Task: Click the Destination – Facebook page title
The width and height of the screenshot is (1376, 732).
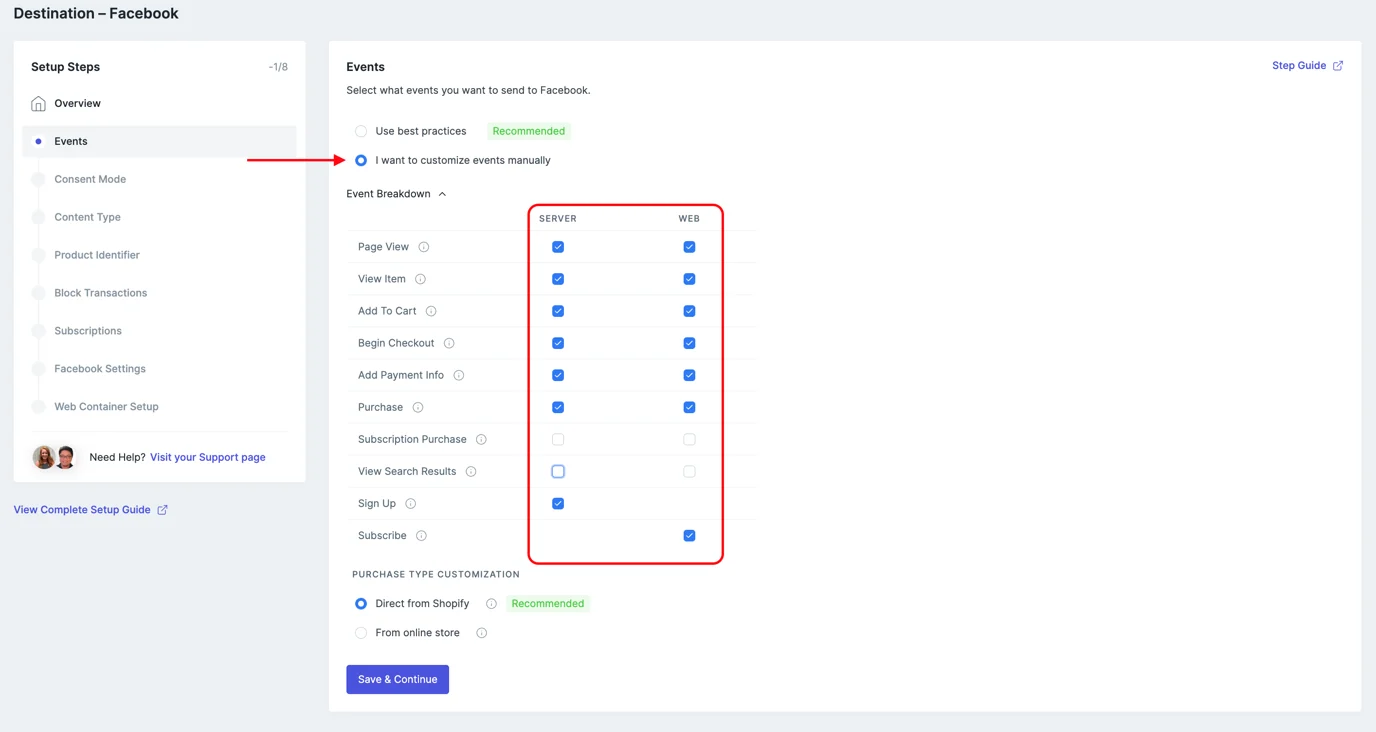Action: tap(96, 13)
